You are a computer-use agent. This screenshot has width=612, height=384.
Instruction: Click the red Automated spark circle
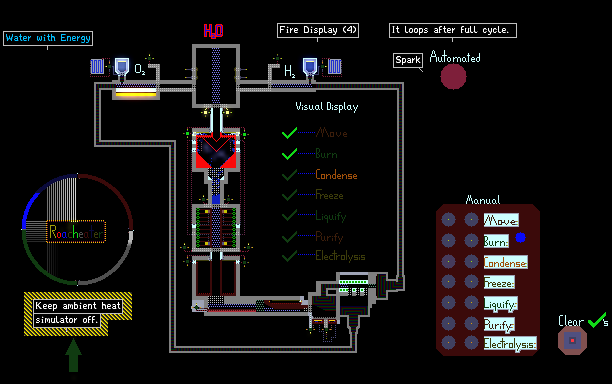coord(453,76)
